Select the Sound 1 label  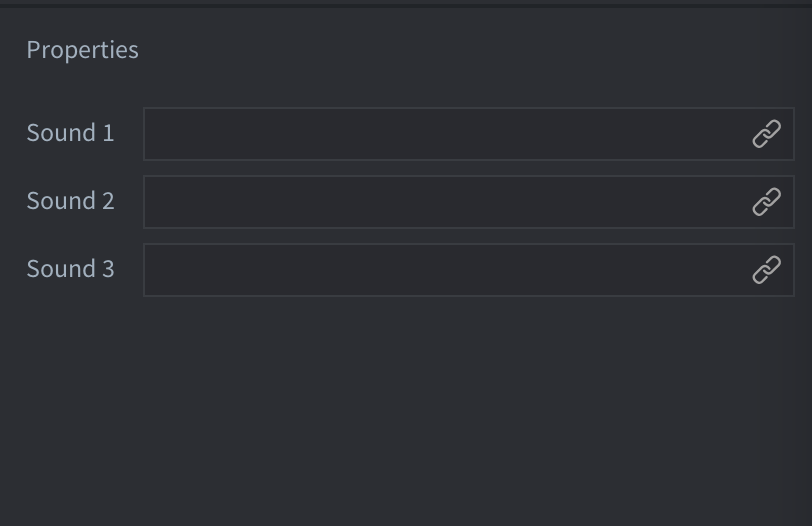tap(70, 133)
